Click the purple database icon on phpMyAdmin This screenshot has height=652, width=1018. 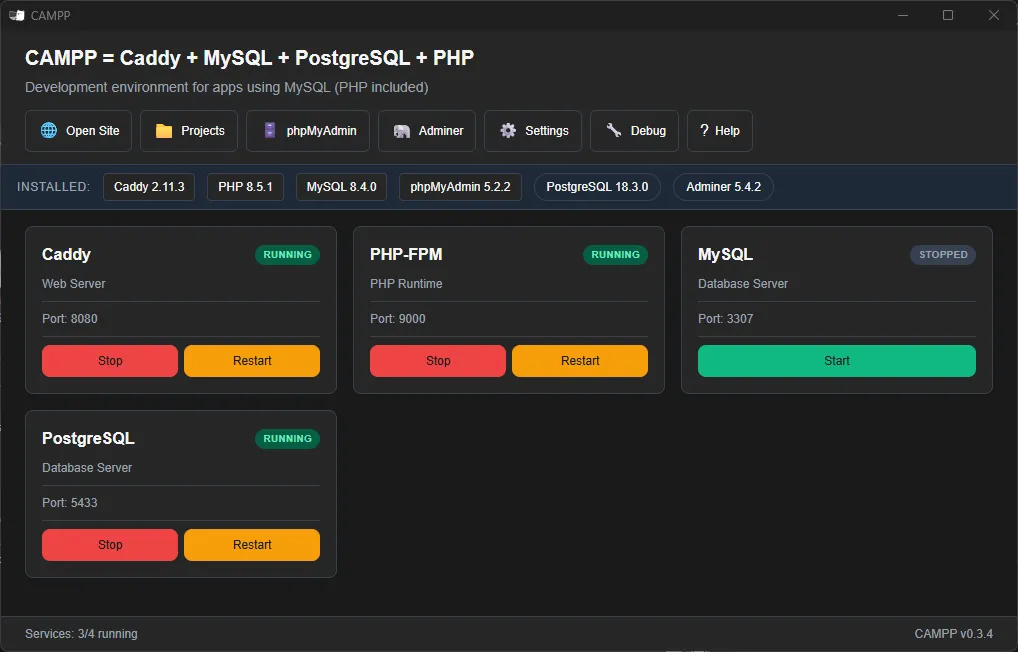(270, 131)
